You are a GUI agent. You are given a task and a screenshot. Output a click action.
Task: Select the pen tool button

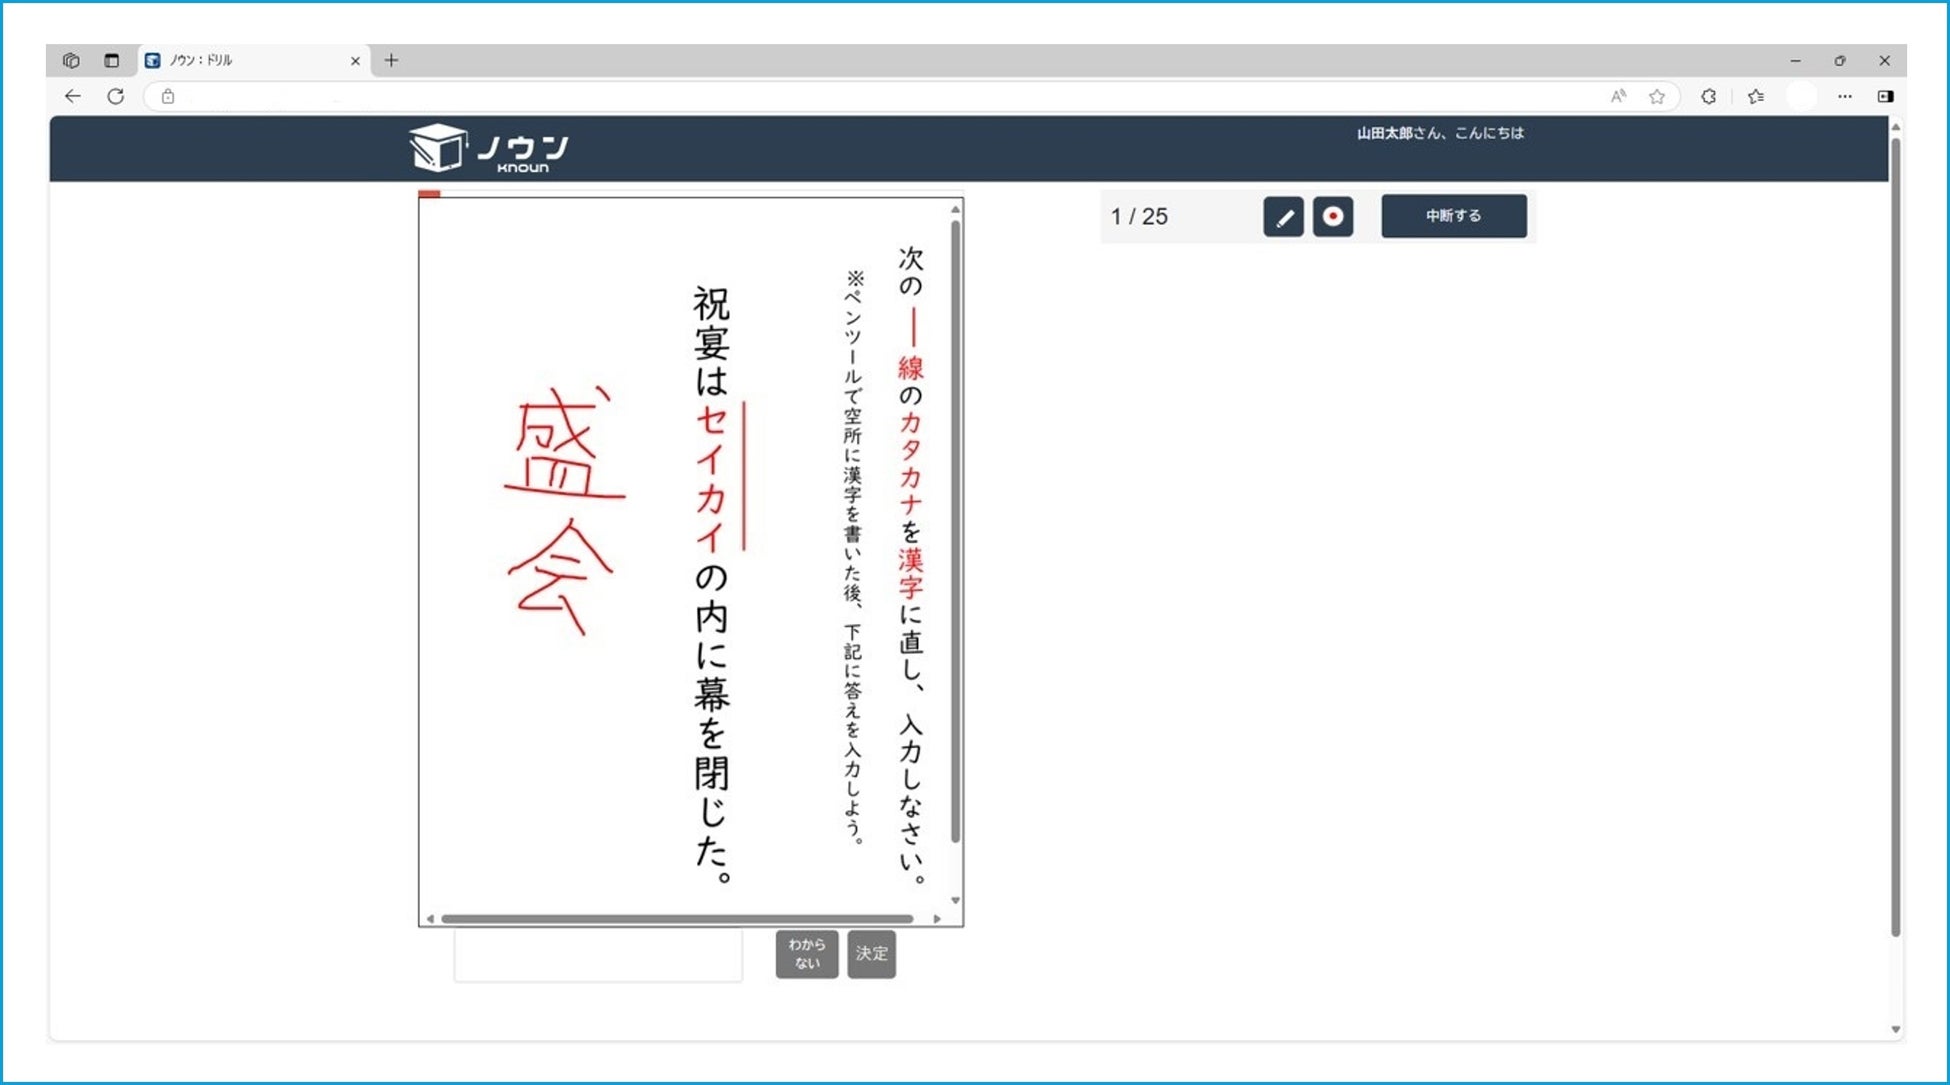point(1283,216)
